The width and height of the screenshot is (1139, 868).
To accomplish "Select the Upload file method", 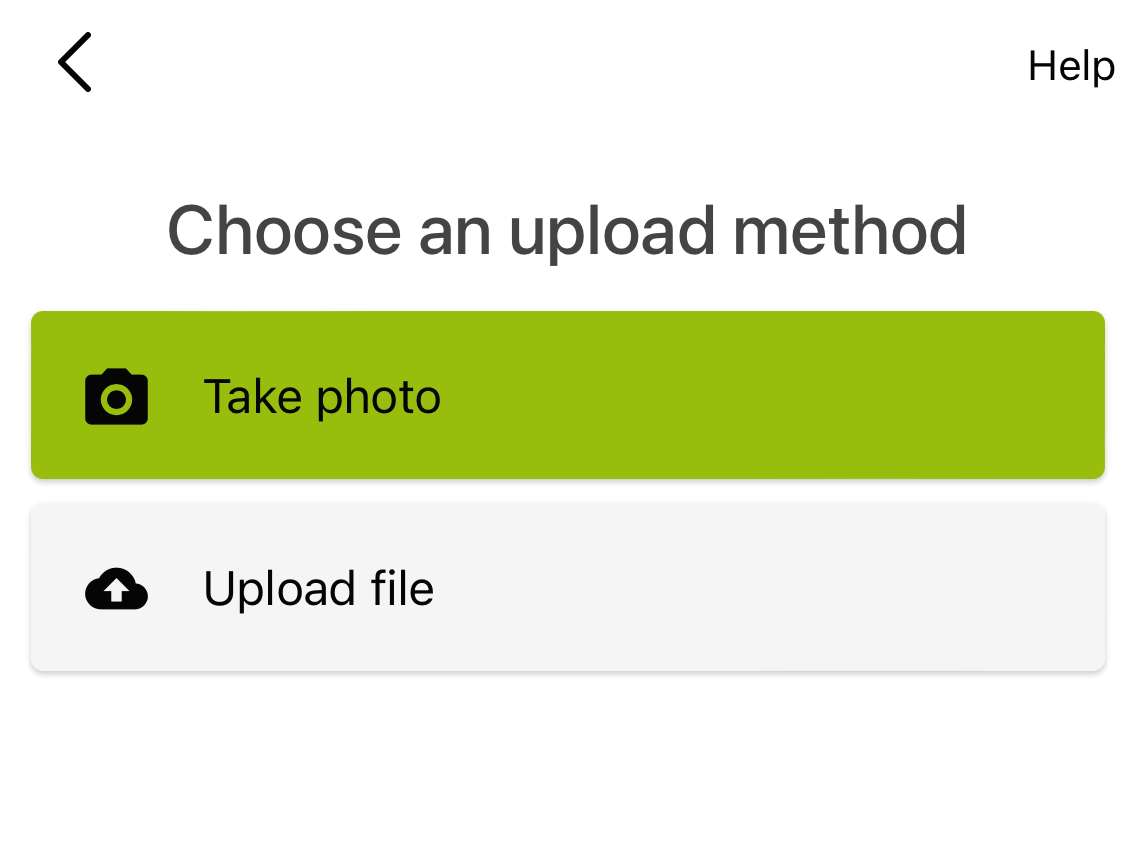I will (x=567, y=587).
